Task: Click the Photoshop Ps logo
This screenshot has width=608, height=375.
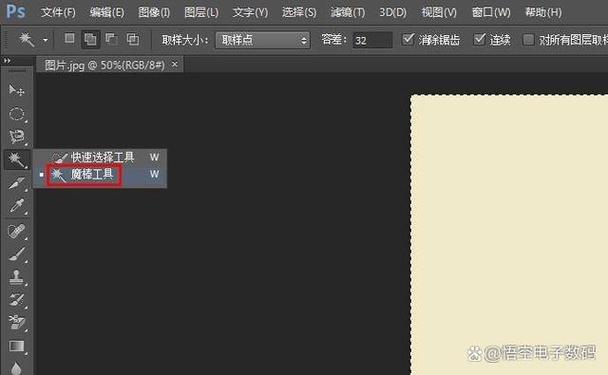Action: [x=16, y=11]
